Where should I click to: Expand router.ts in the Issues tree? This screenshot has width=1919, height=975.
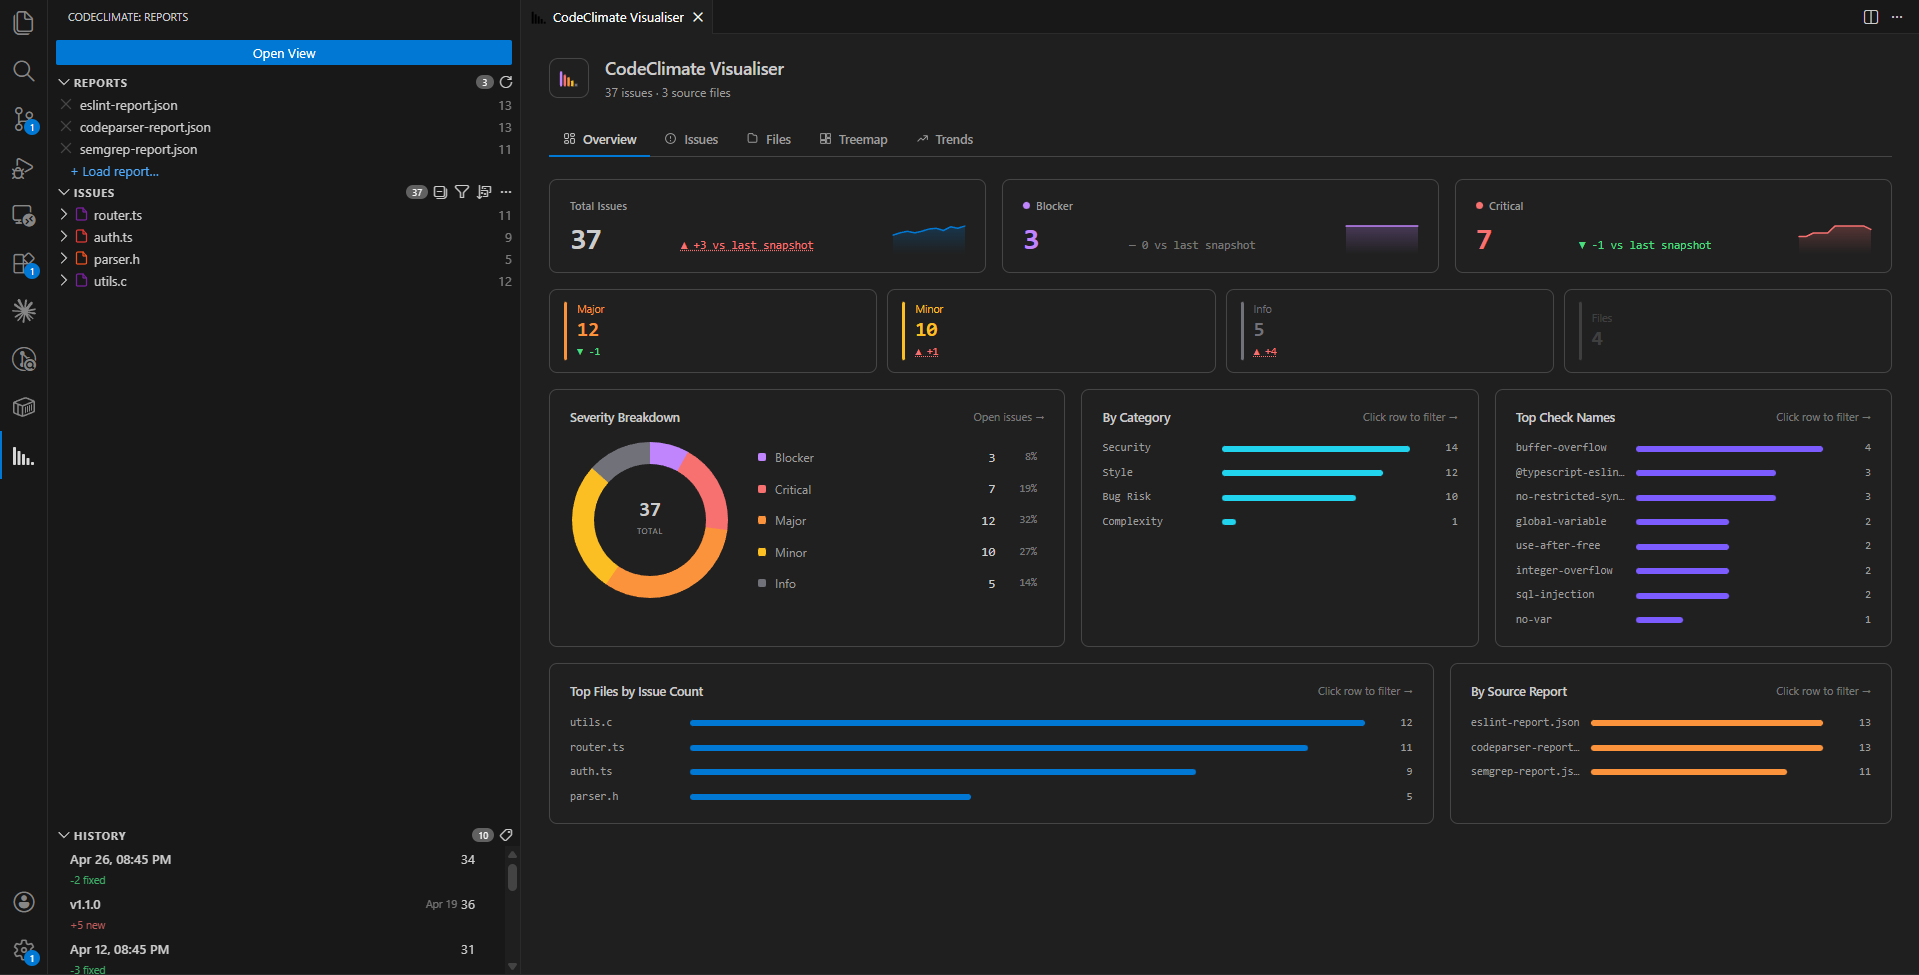pyautogui.click(x=64, y=215)
